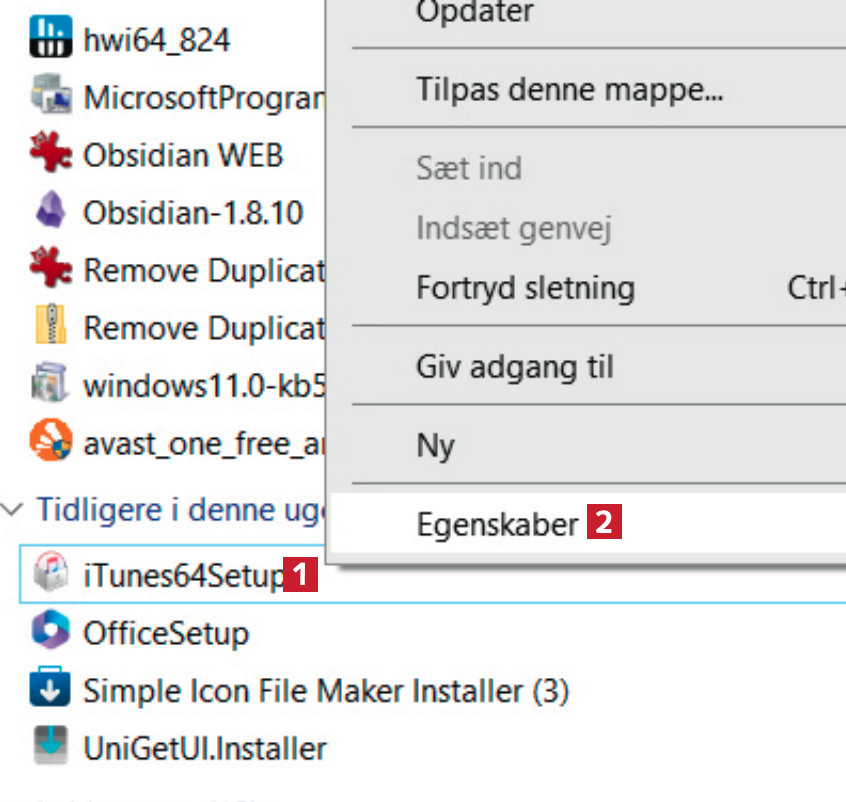Collapse the 'Tidligere i denne uge' group chevron
This screenshot has height=802, width=846.
(x=14, y=510)
